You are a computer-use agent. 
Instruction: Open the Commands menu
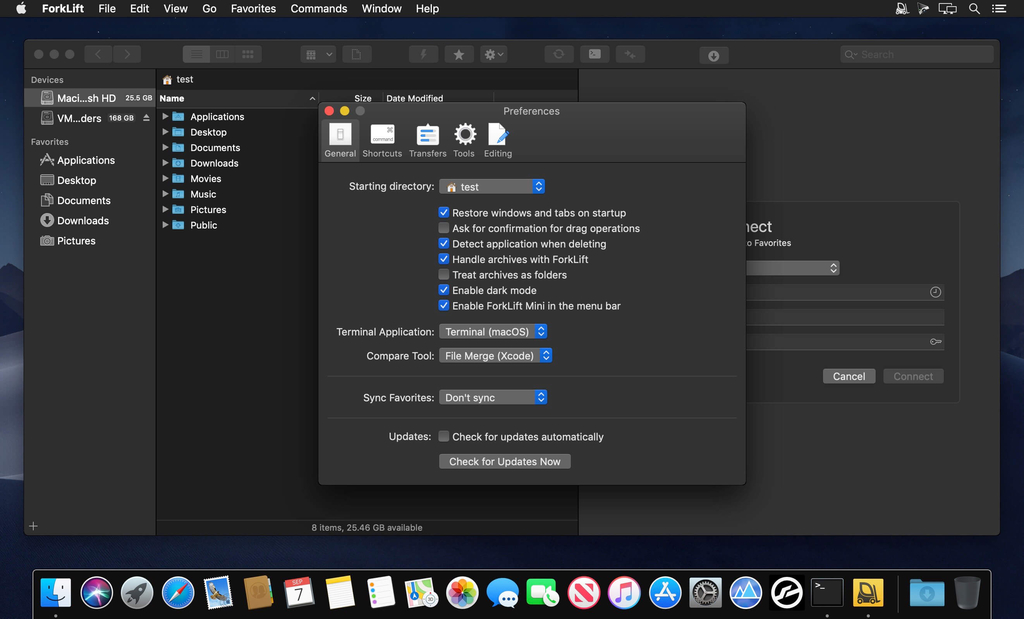pyautogui.click(x=319, y=9)
